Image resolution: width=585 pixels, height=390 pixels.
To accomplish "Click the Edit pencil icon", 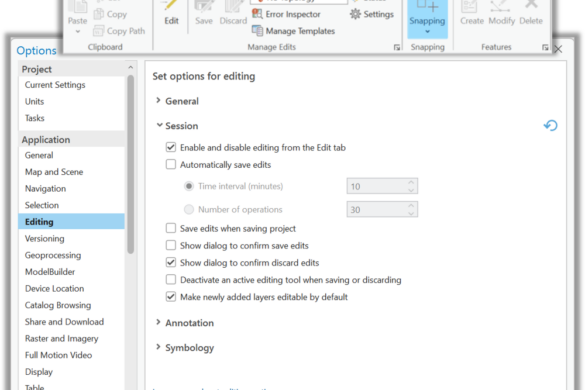I will 171,5.
